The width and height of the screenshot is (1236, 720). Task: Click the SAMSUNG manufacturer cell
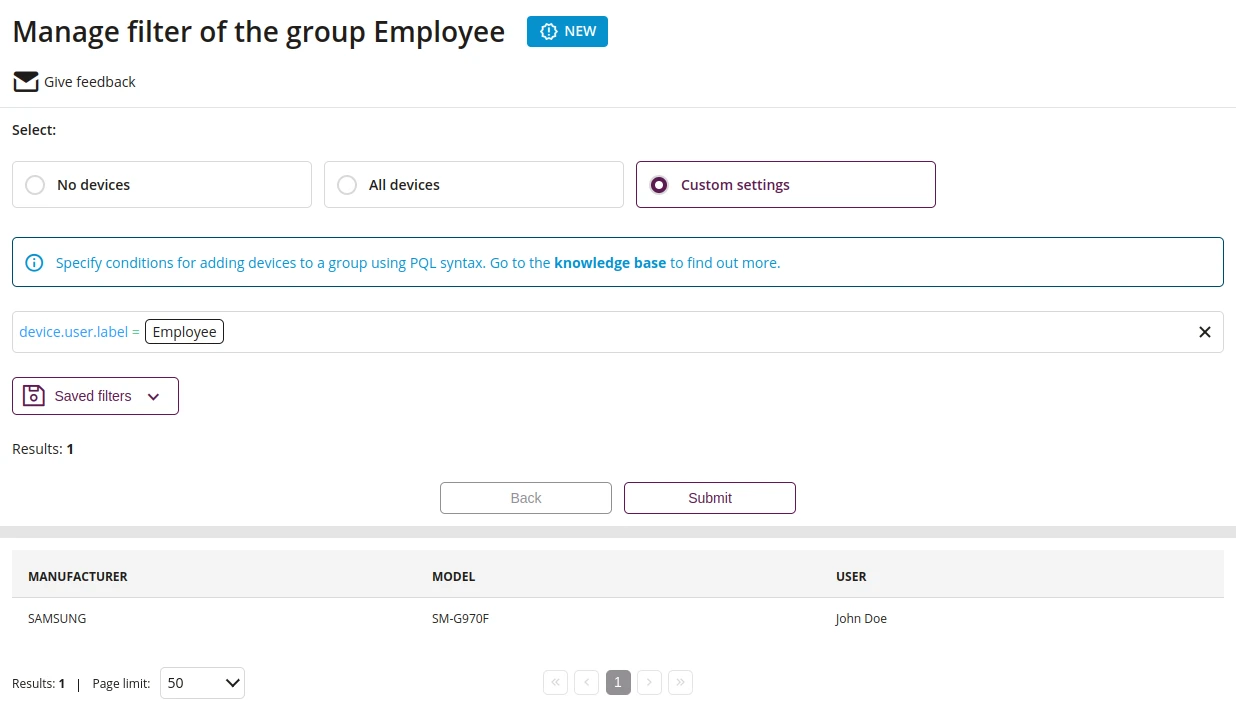[57, 619]
